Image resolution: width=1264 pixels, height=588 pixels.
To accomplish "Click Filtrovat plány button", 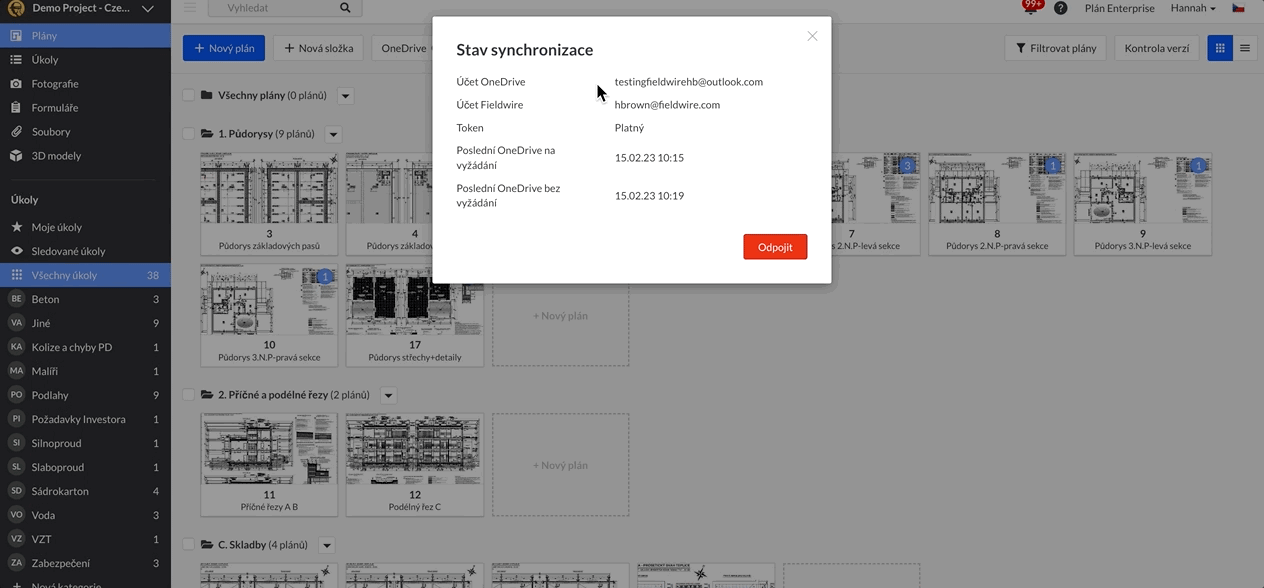I will point(1056,48).
